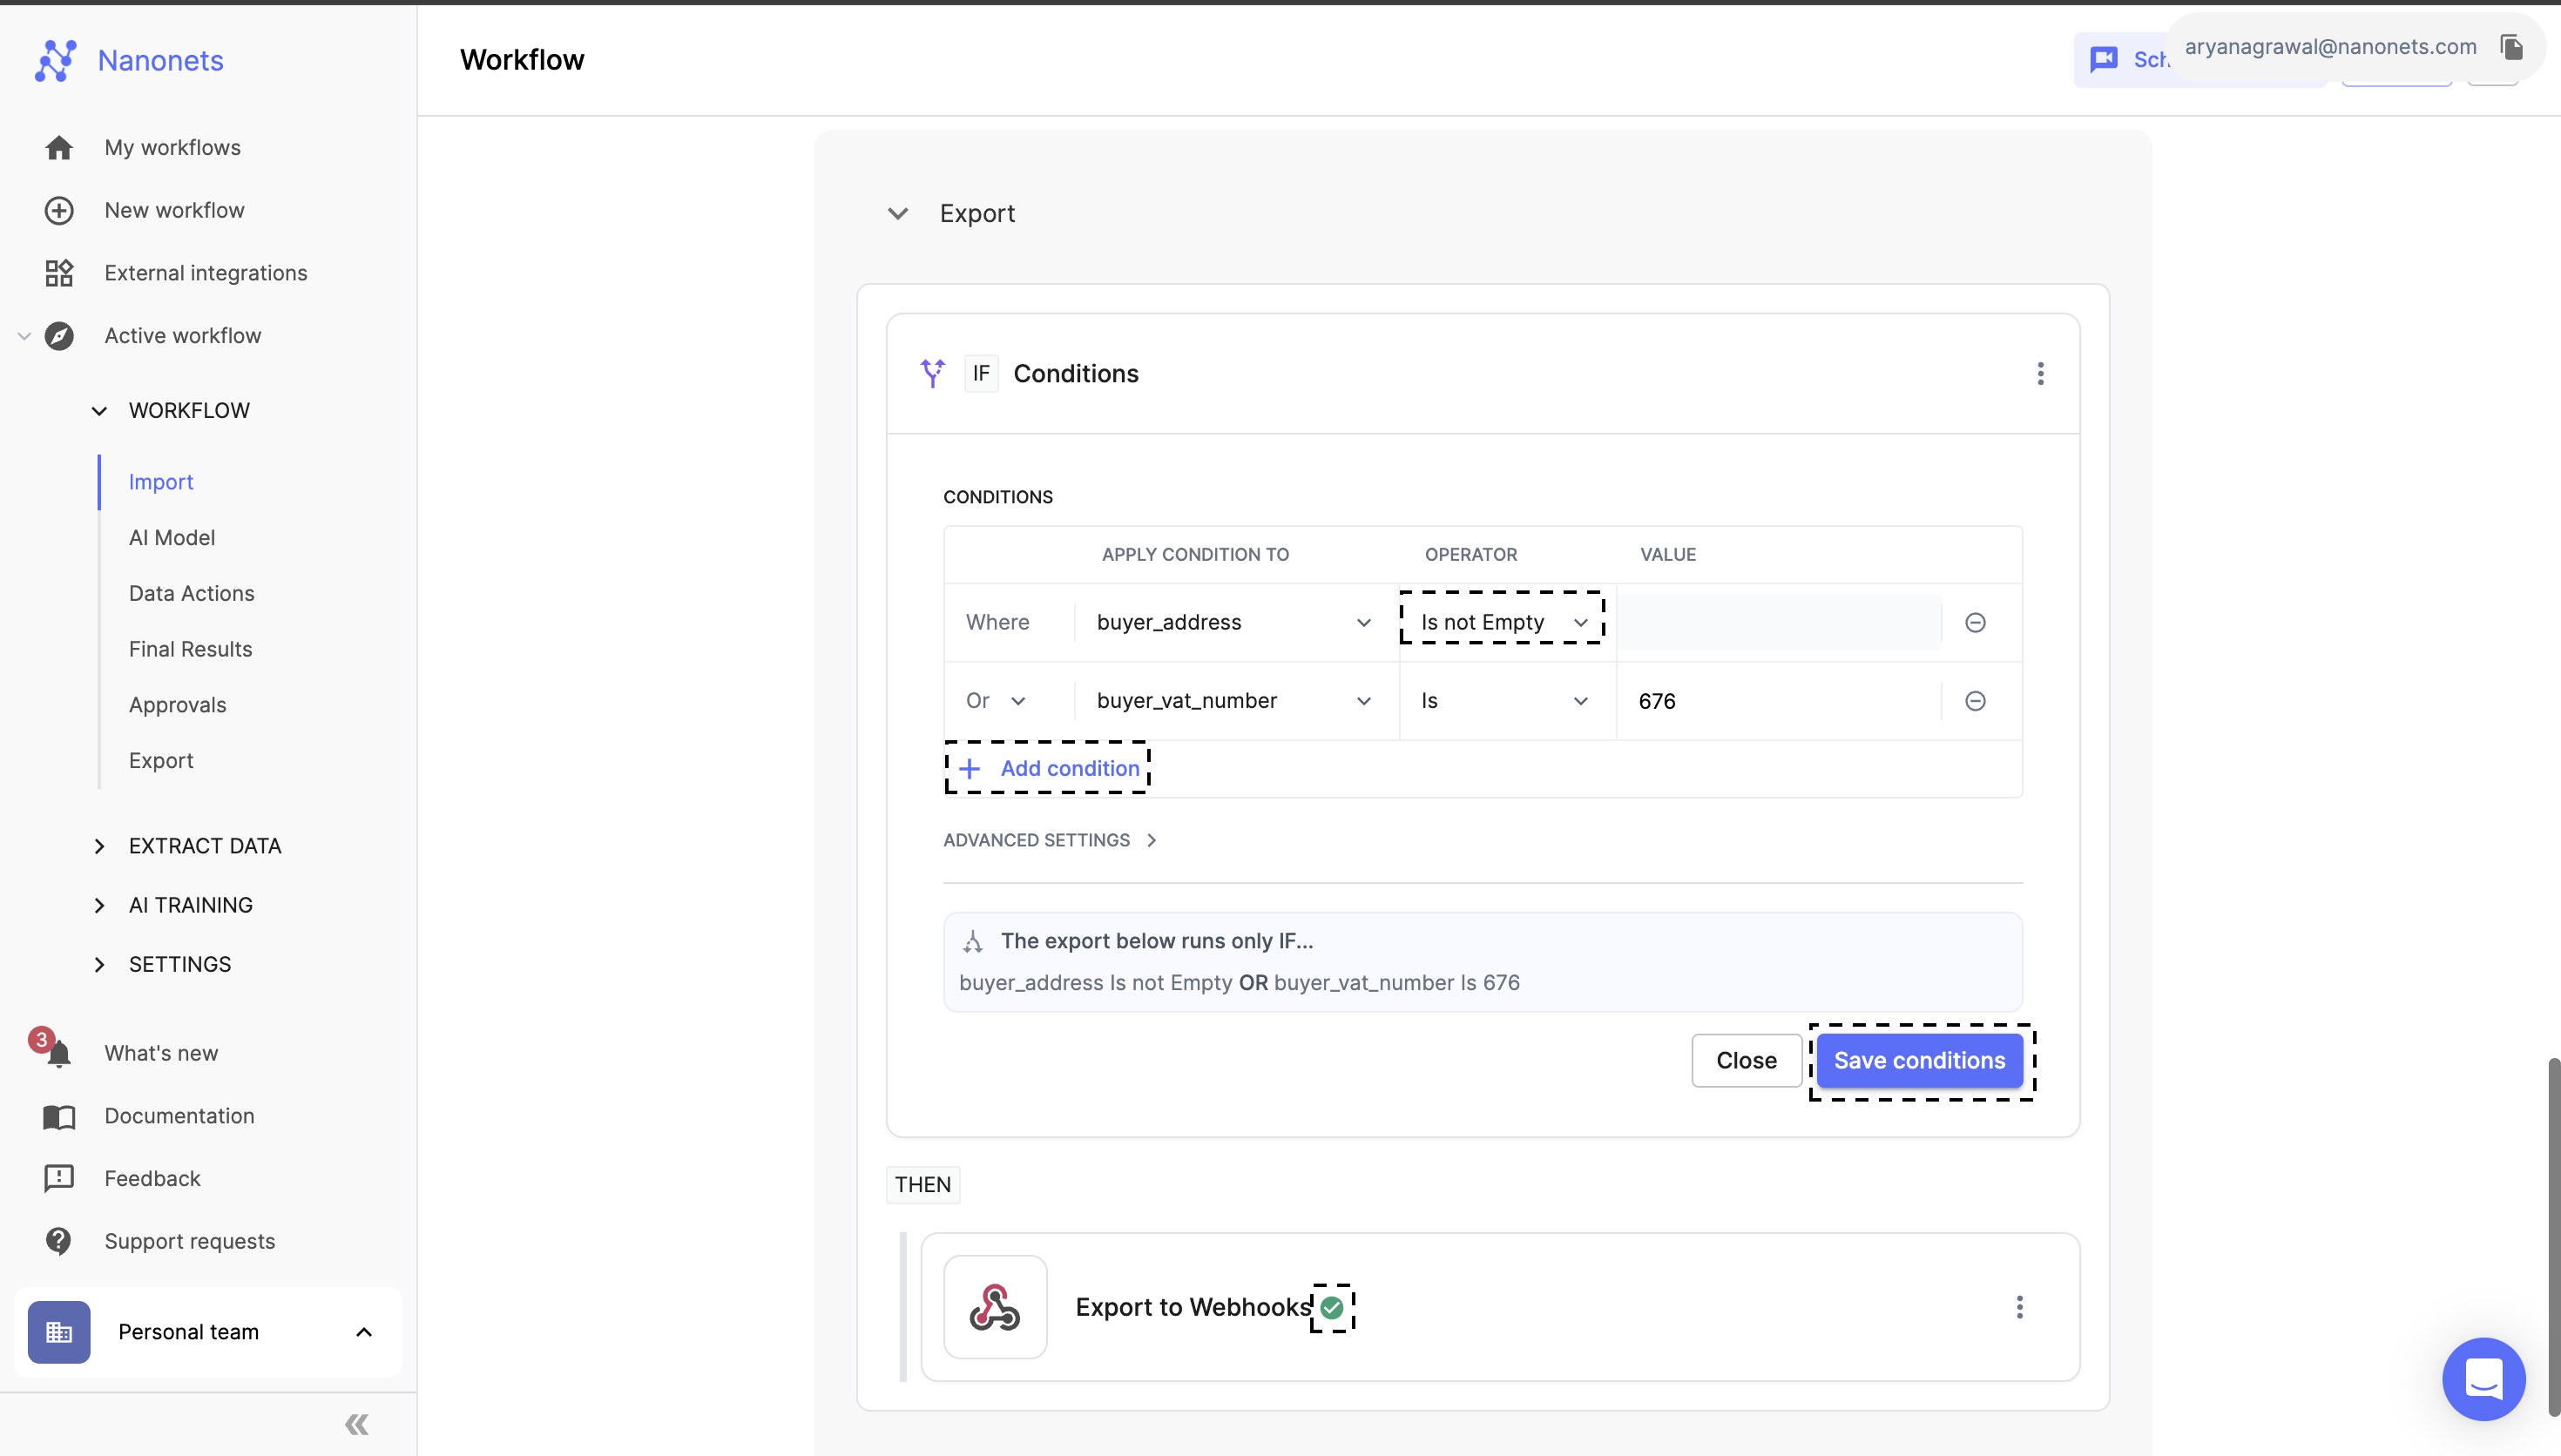Collapse the WORKFLOW tree section

coord(99,411)
